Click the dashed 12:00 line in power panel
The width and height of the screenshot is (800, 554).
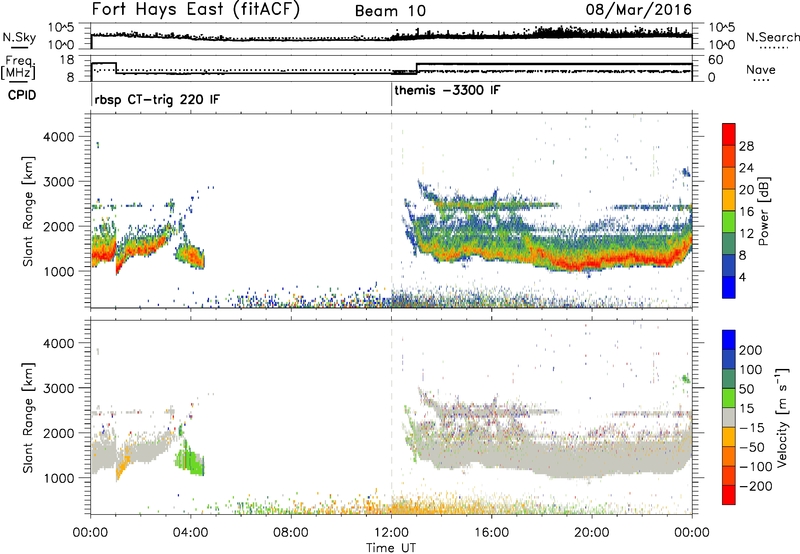click(x=391, y=210)
